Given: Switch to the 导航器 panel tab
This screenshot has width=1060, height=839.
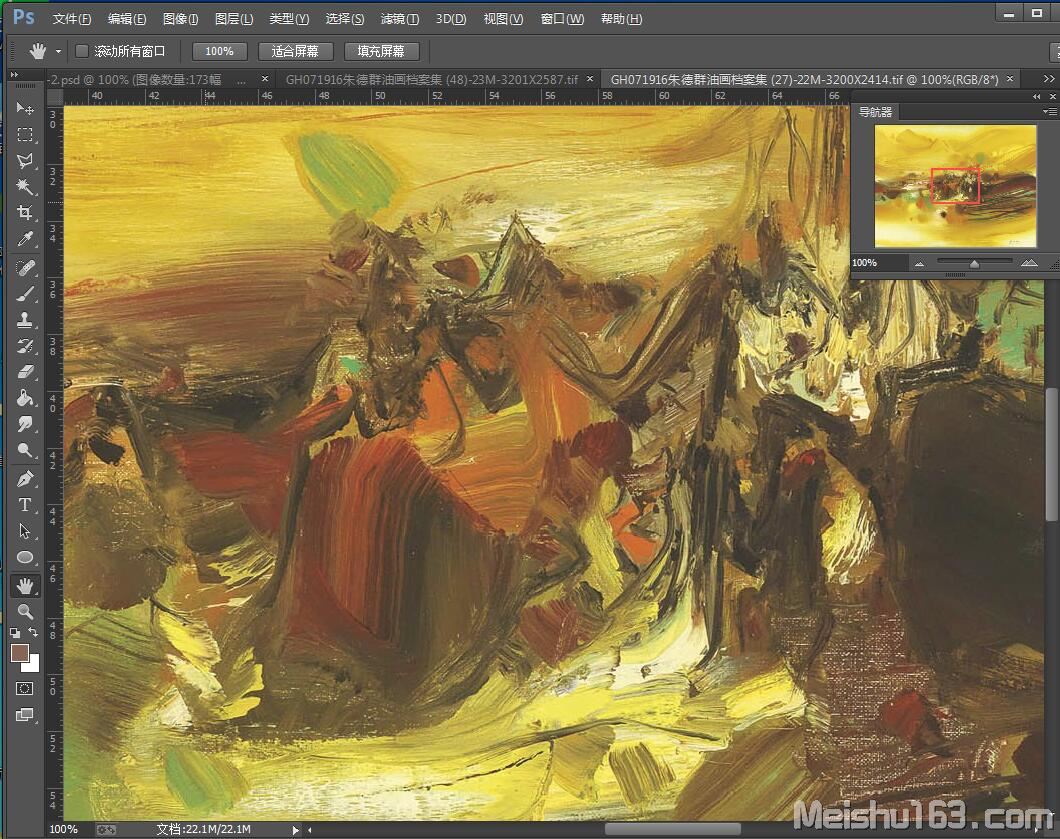Looking at the screenshot, I should click(x=875, y=112).
